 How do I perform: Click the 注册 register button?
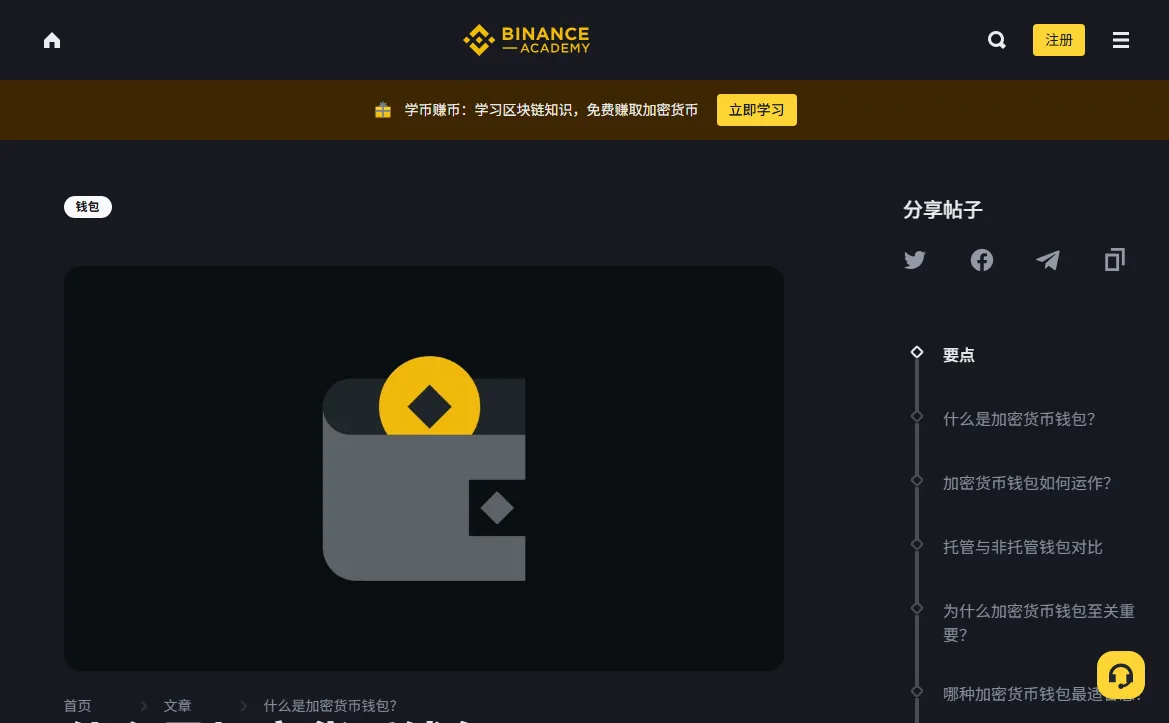1059,40
